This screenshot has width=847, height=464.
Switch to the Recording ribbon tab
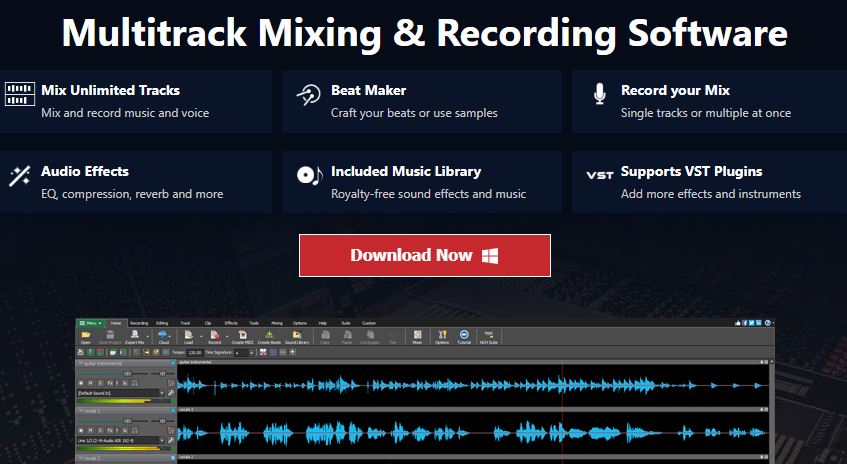pyautogui.click(x=139, y=323)
